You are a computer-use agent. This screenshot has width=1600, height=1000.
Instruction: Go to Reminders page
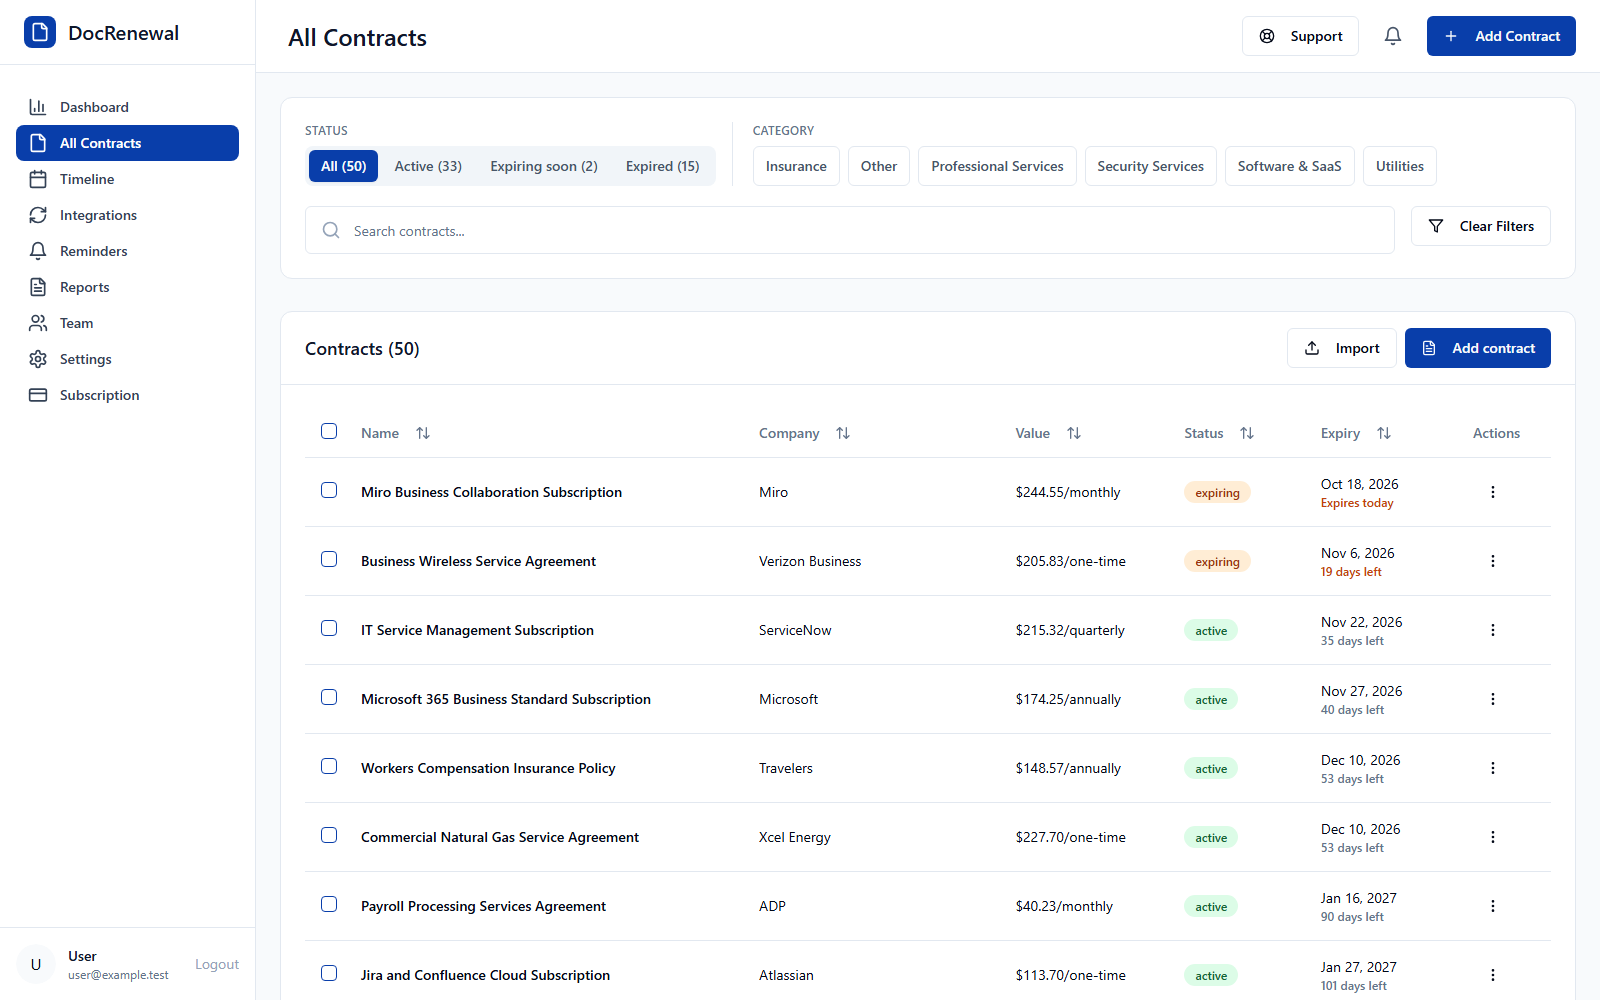point(127,251)
